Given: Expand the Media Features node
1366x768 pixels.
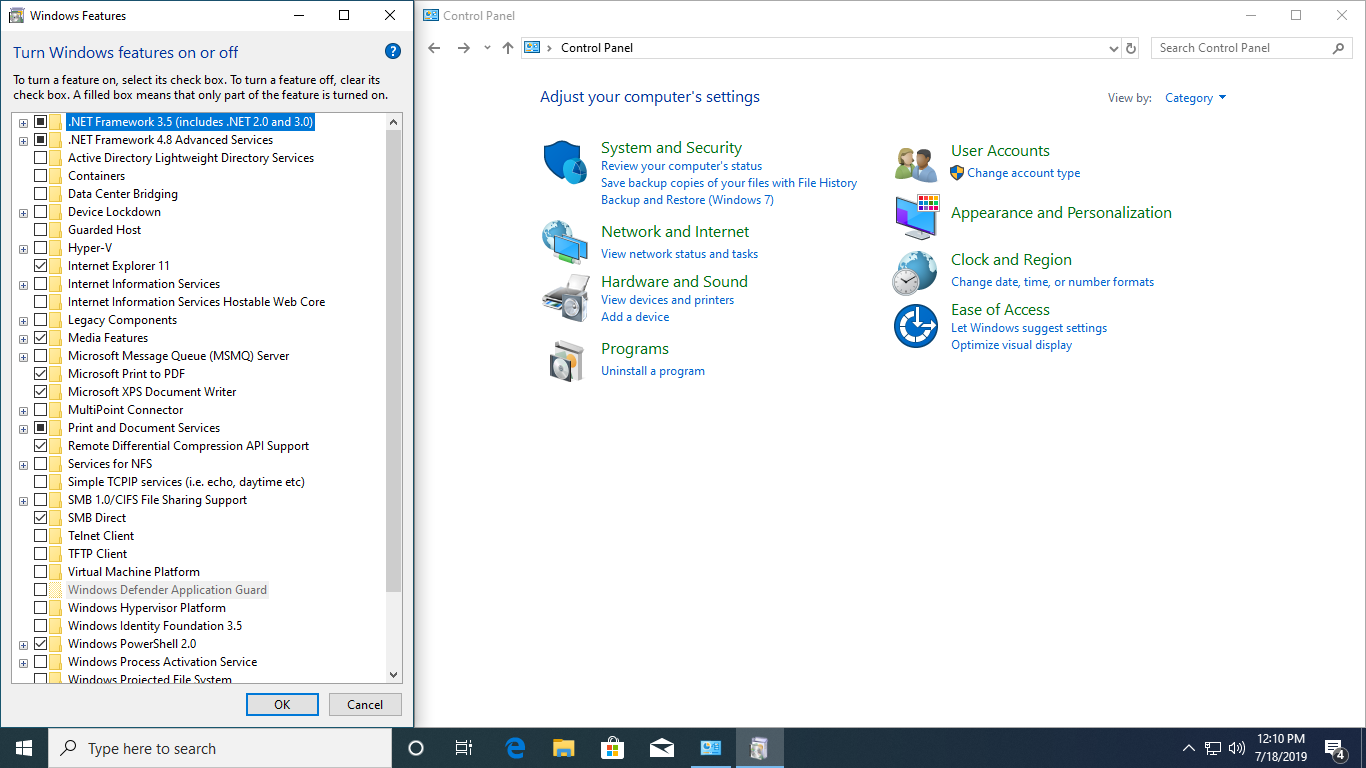Looking at the screenshot, I should pos(23,338).
